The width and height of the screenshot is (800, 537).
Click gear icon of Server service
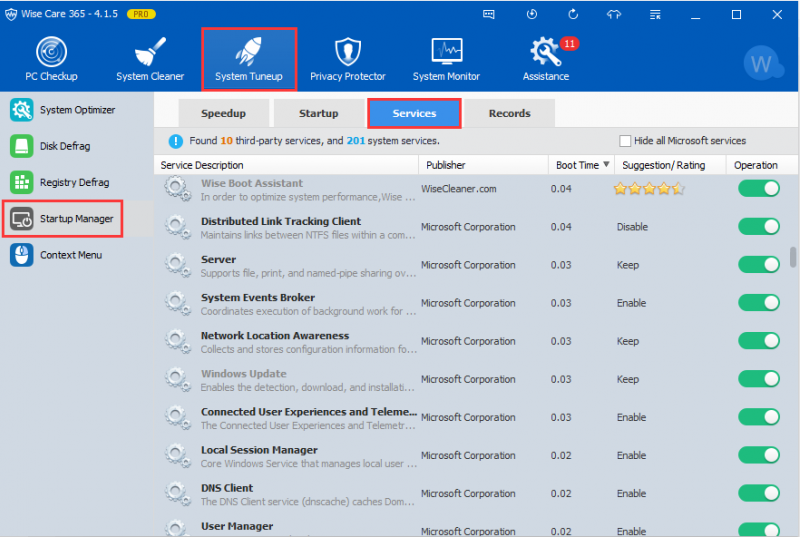coord(178,265)
